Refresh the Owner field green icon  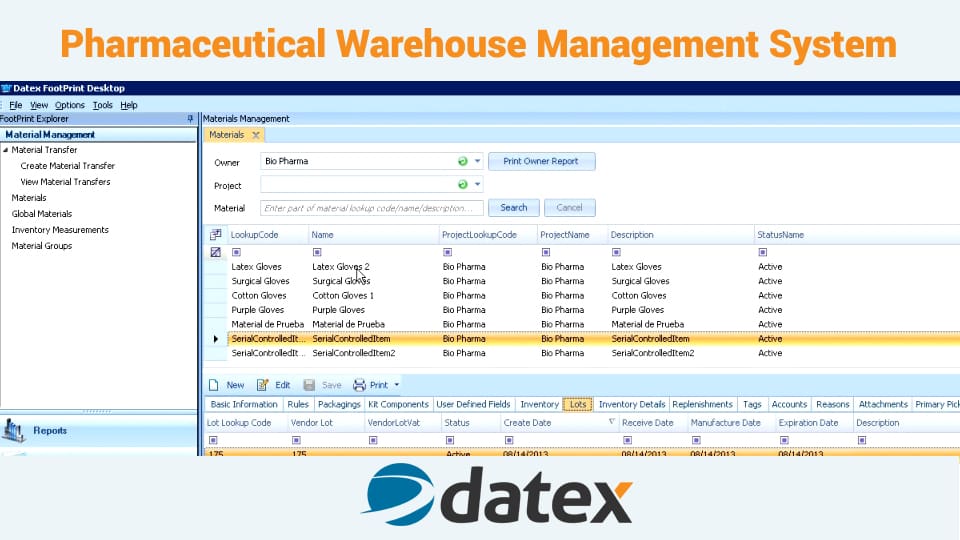coord(463,161)
